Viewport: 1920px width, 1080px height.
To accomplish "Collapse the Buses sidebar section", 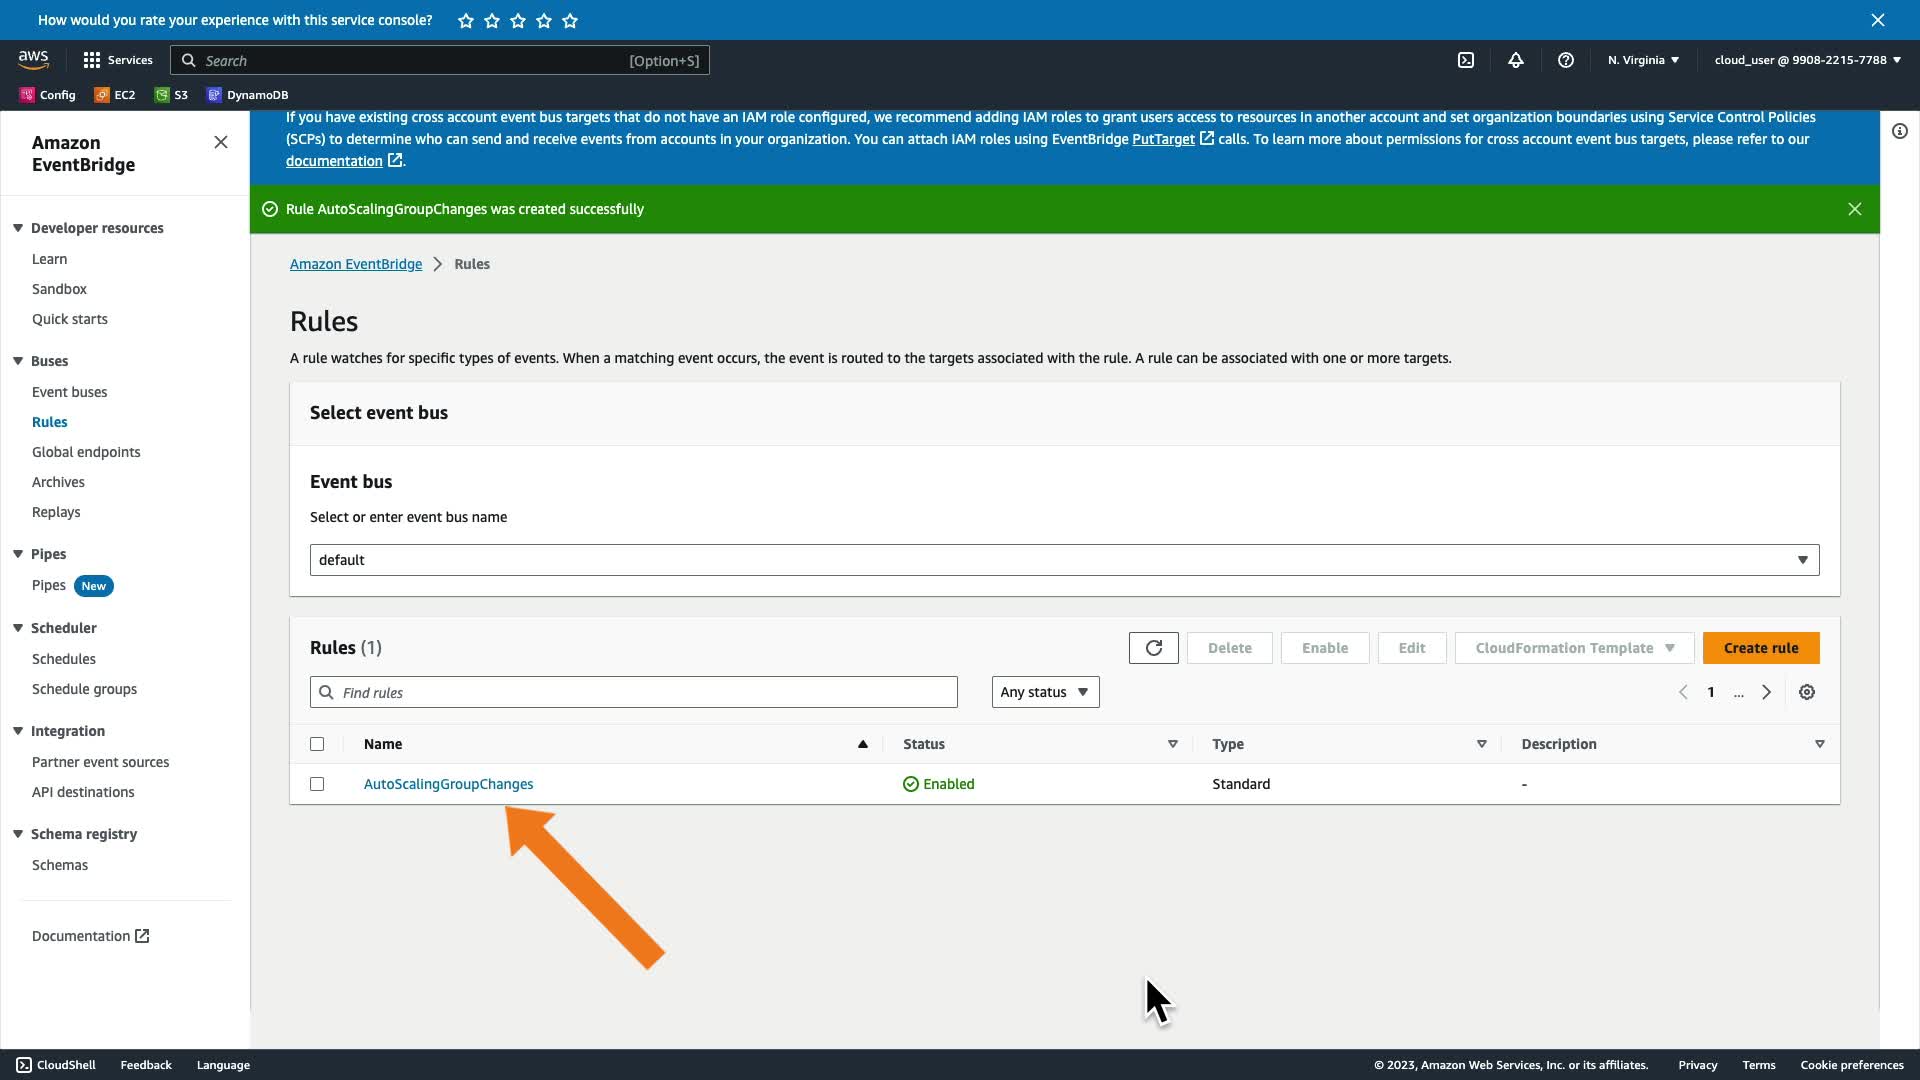I will click(x=18, y=361).
